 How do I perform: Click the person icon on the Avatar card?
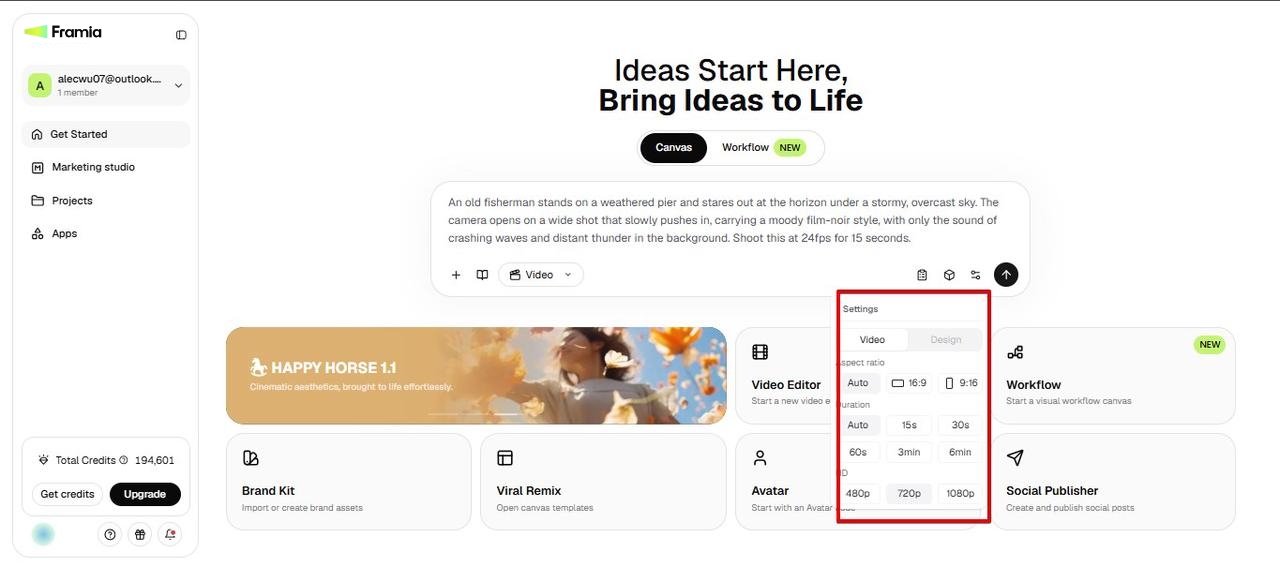point(760,458)
